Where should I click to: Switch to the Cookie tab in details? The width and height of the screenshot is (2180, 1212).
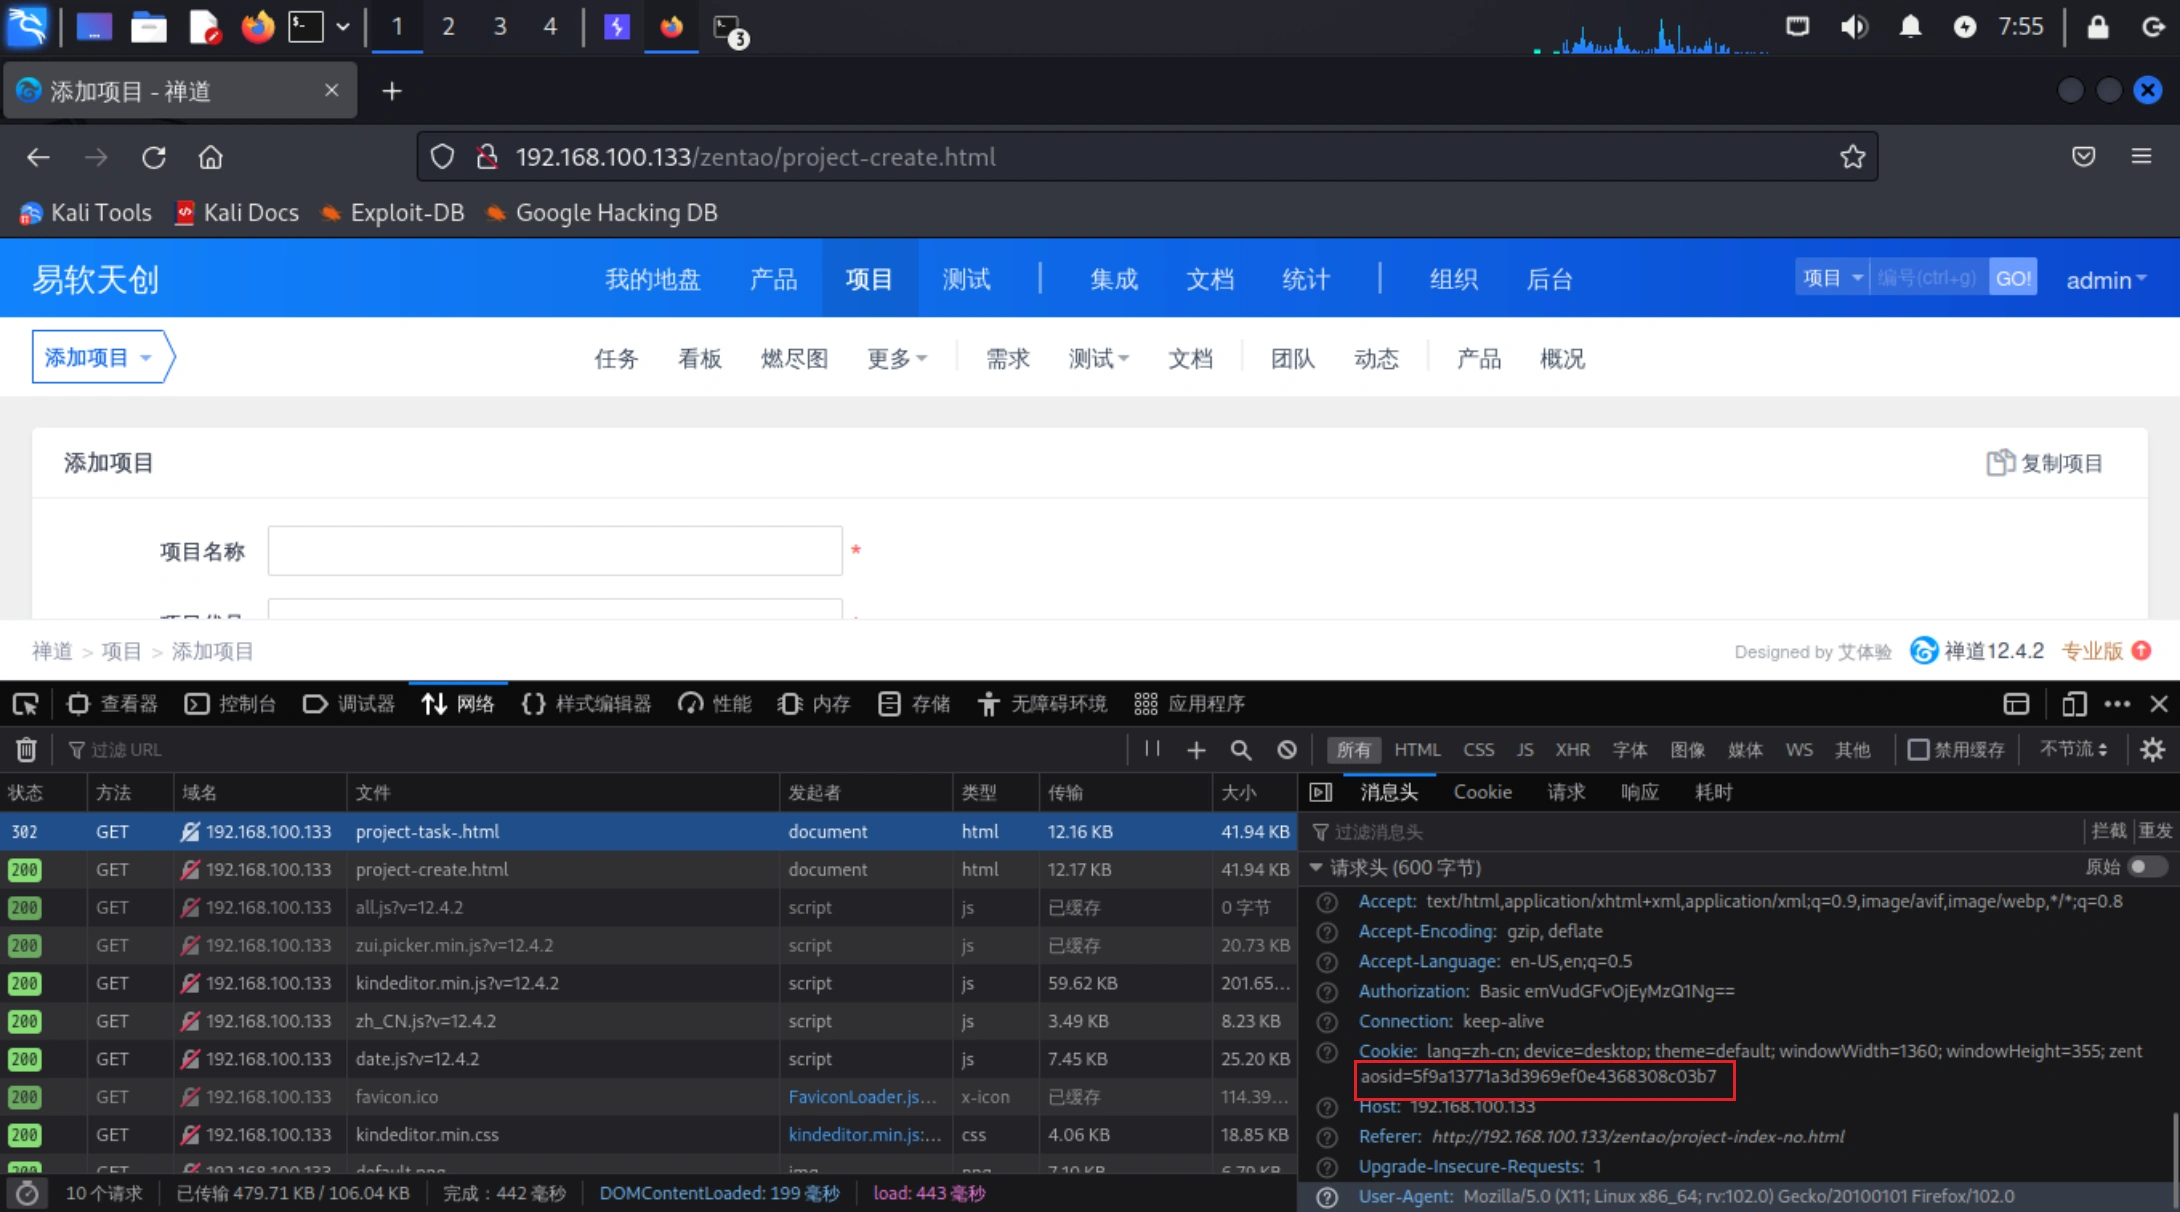1482,792
